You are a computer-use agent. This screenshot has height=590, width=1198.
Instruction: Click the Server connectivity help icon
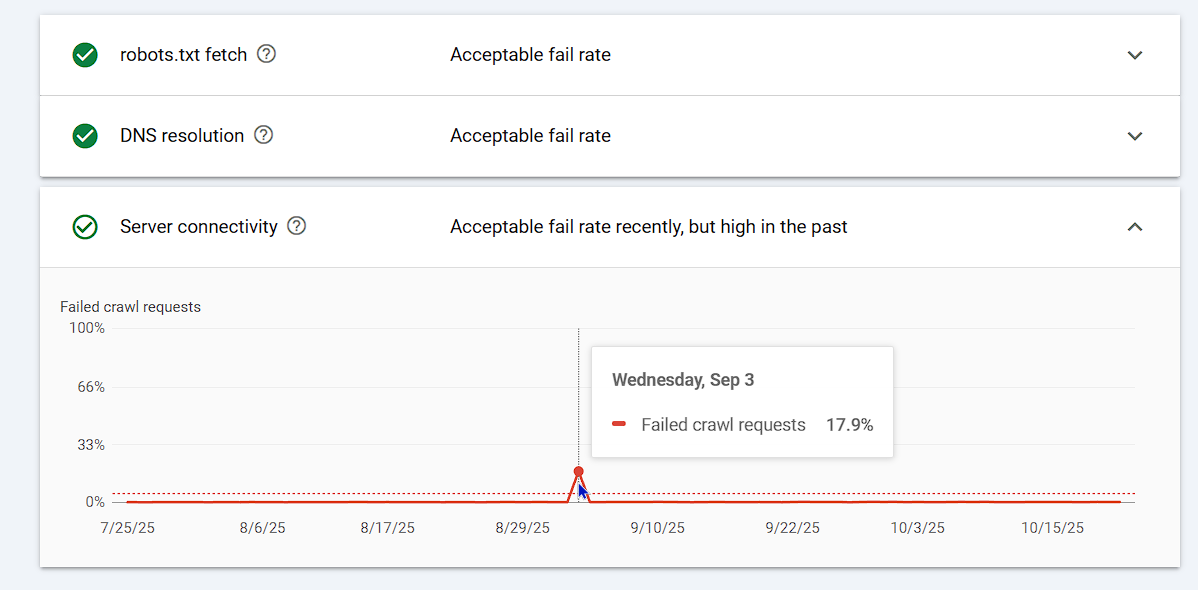pos(296,226)
